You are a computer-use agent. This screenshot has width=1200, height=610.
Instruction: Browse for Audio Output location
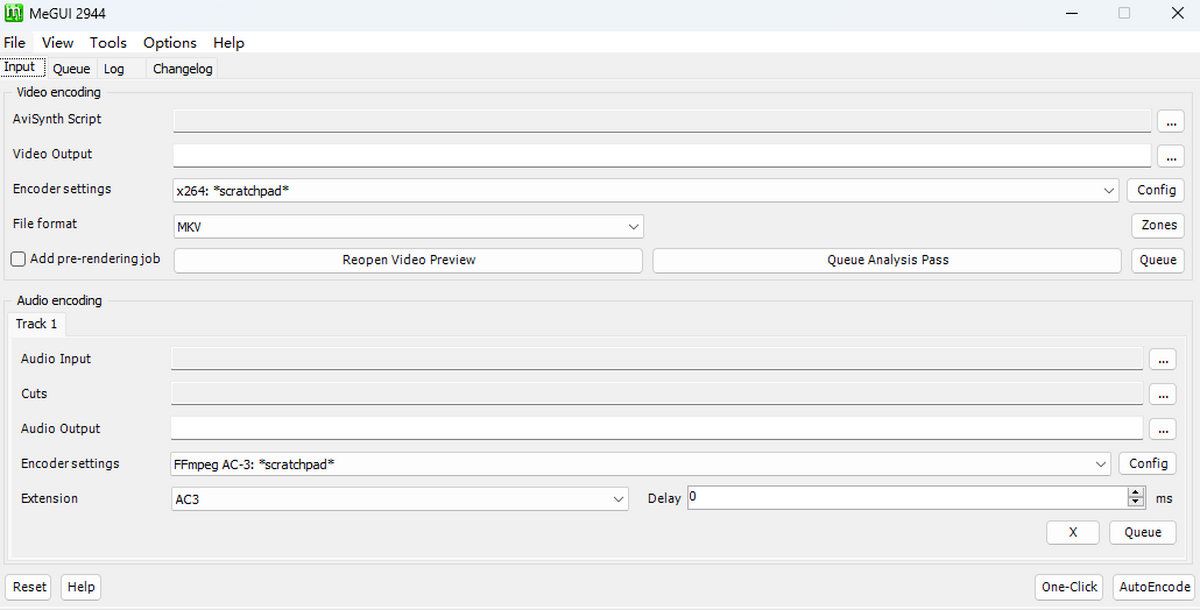coord(1162,430)
